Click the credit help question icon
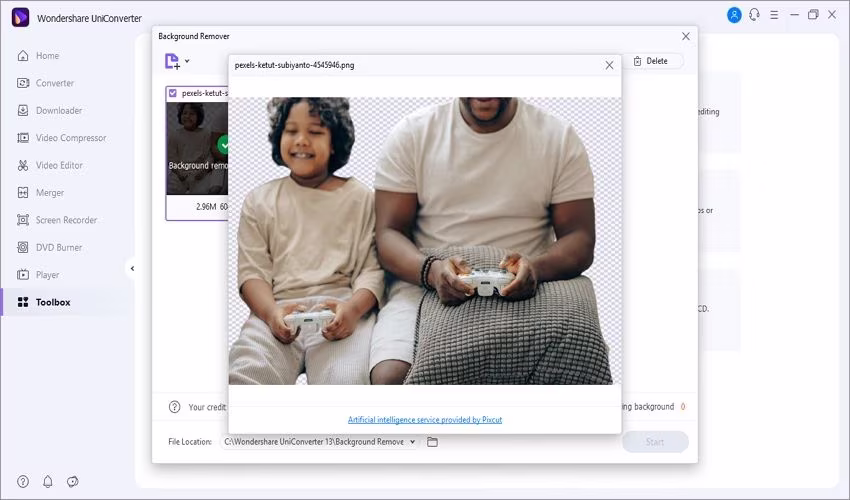The image size is (850, 500). pos(175,407)
